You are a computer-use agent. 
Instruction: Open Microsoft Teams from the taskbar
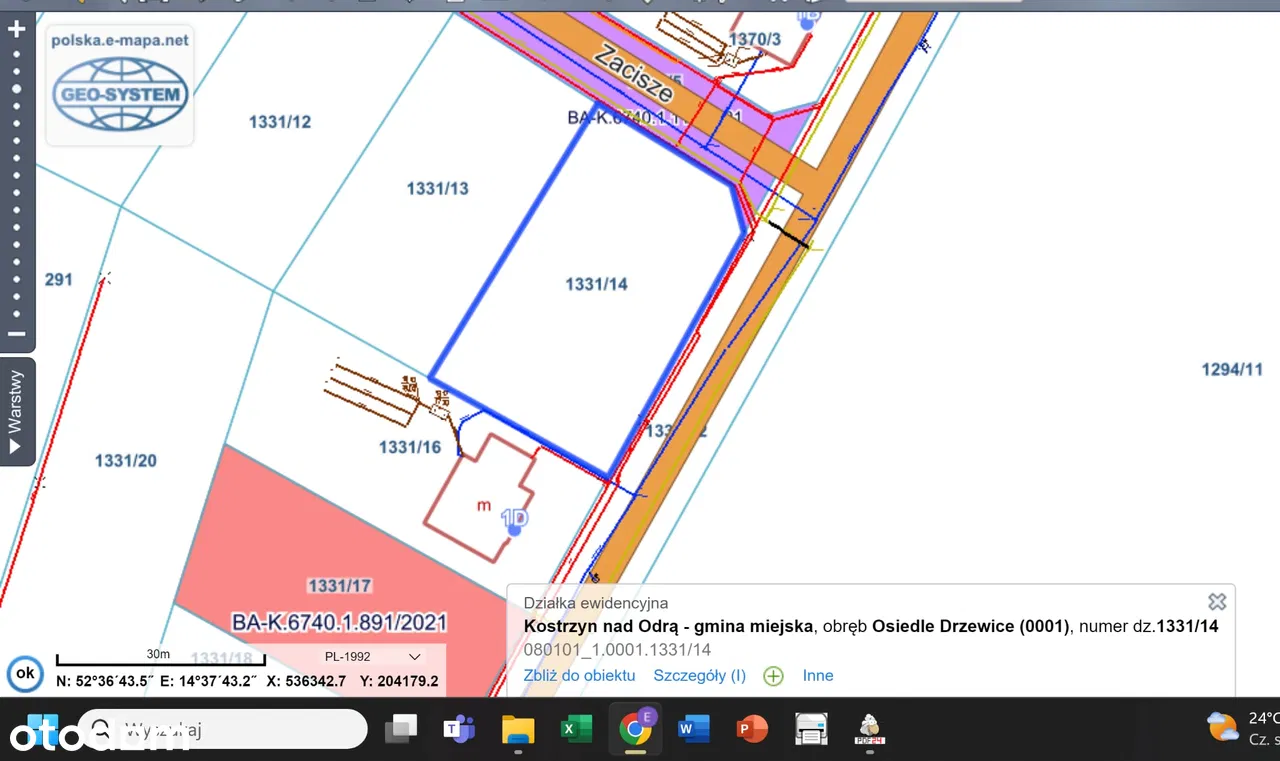coord(459,729)
